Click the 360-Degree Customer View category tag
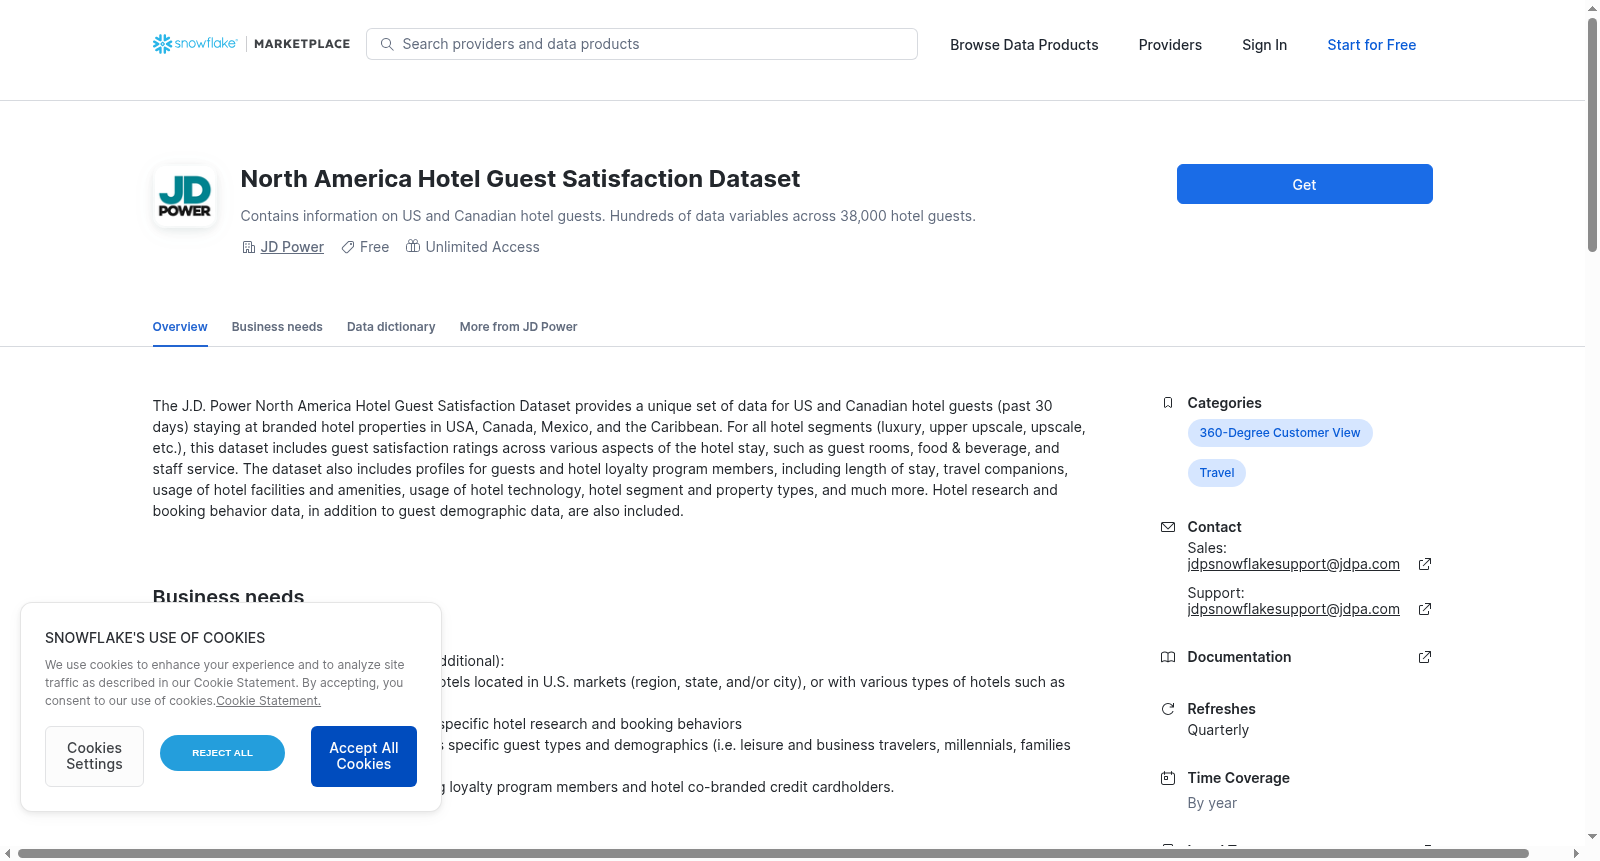 click(1280, 433)
